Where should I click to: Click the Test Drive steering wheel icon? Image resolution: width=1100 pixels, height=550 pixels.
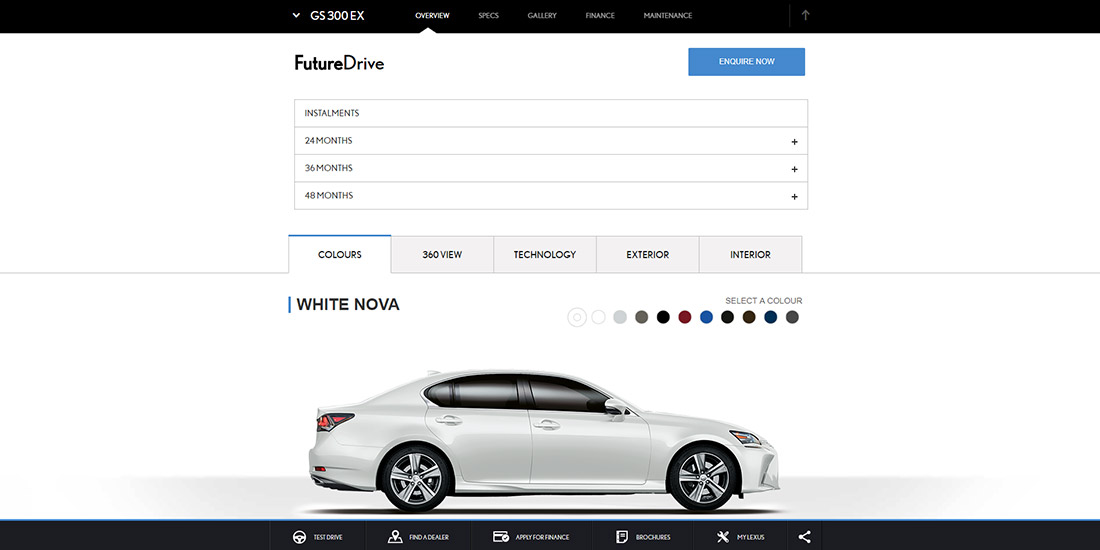300,537
